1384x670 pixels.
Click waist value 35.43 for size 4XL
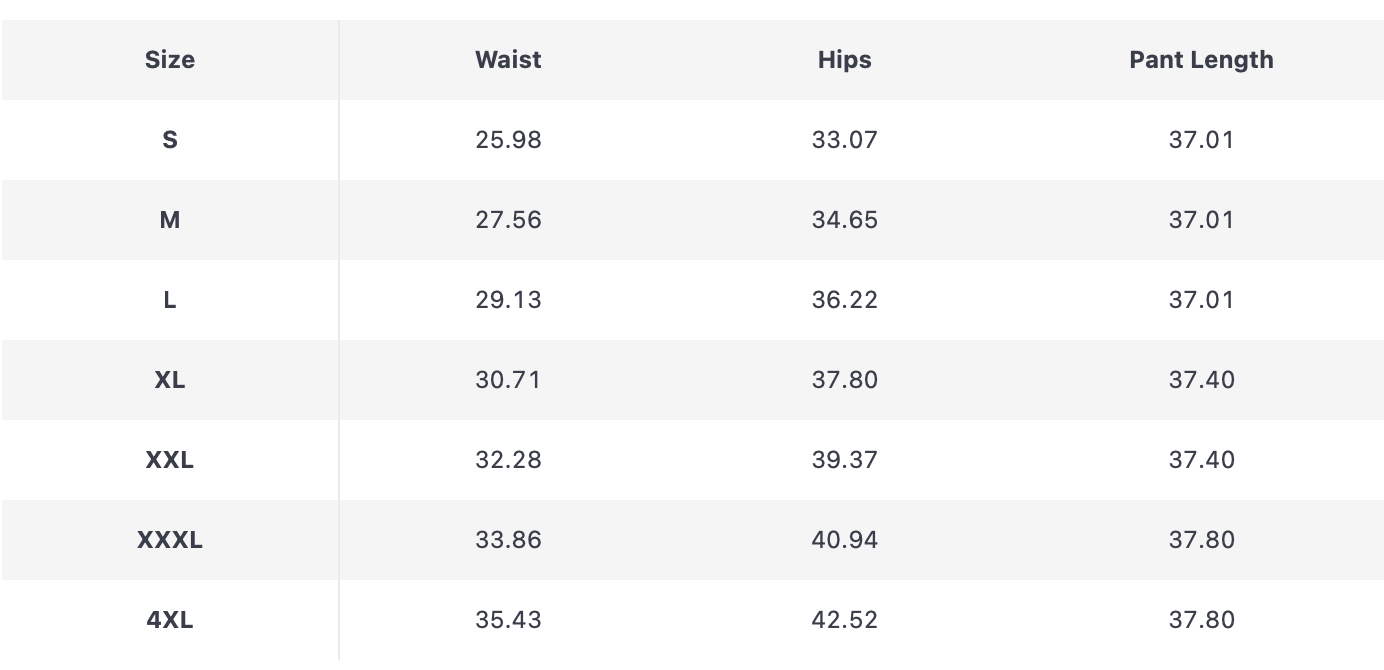[x=508, y=620]
